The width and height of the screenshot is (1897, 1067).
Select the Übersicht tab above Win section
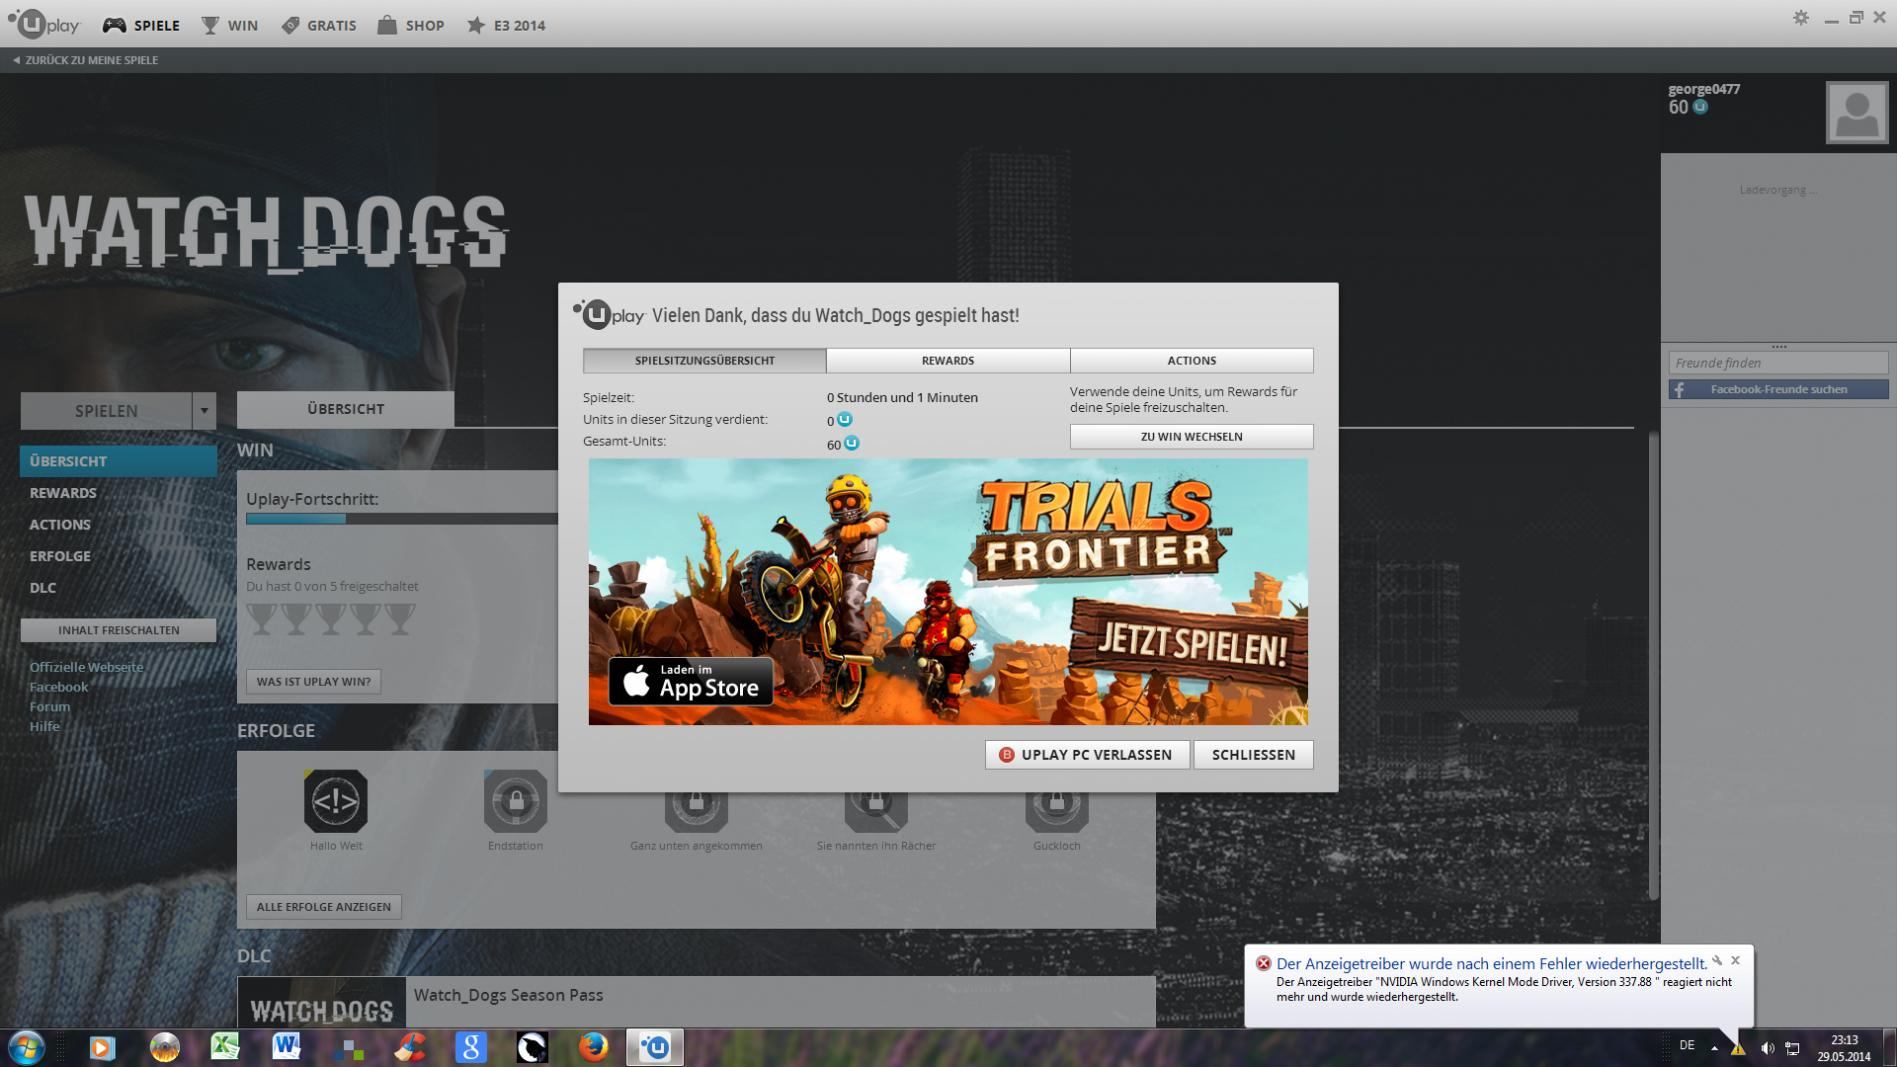pos(345,409)
